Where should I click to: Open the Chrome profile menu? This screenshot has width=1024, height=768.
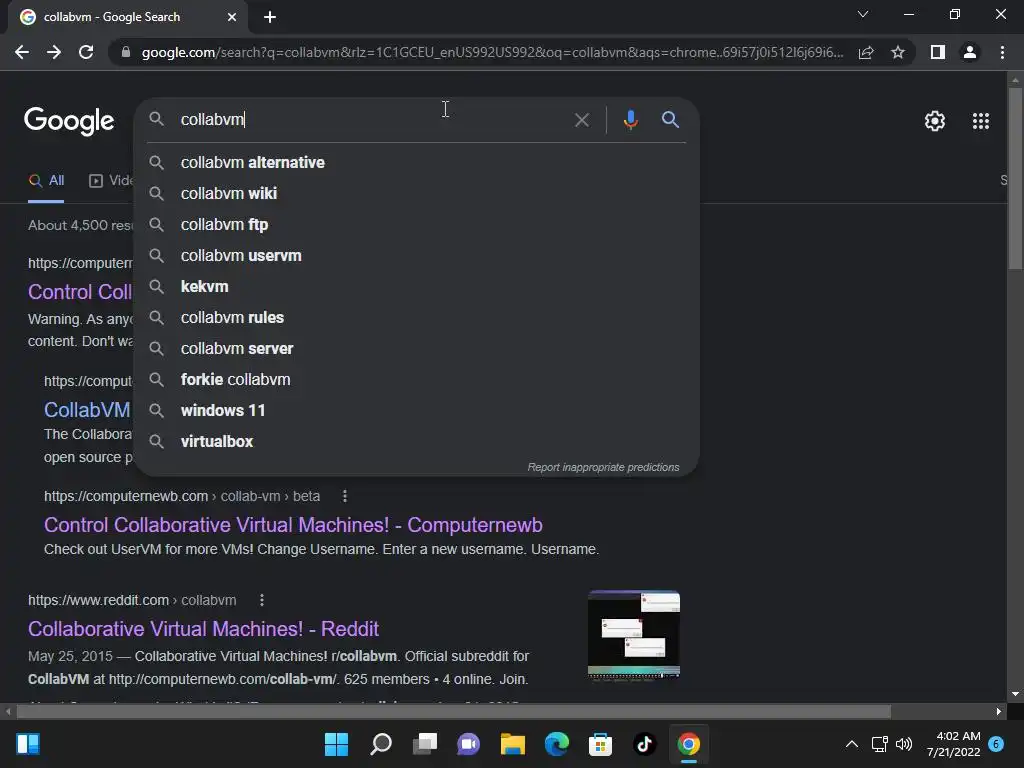coord(970,52)
